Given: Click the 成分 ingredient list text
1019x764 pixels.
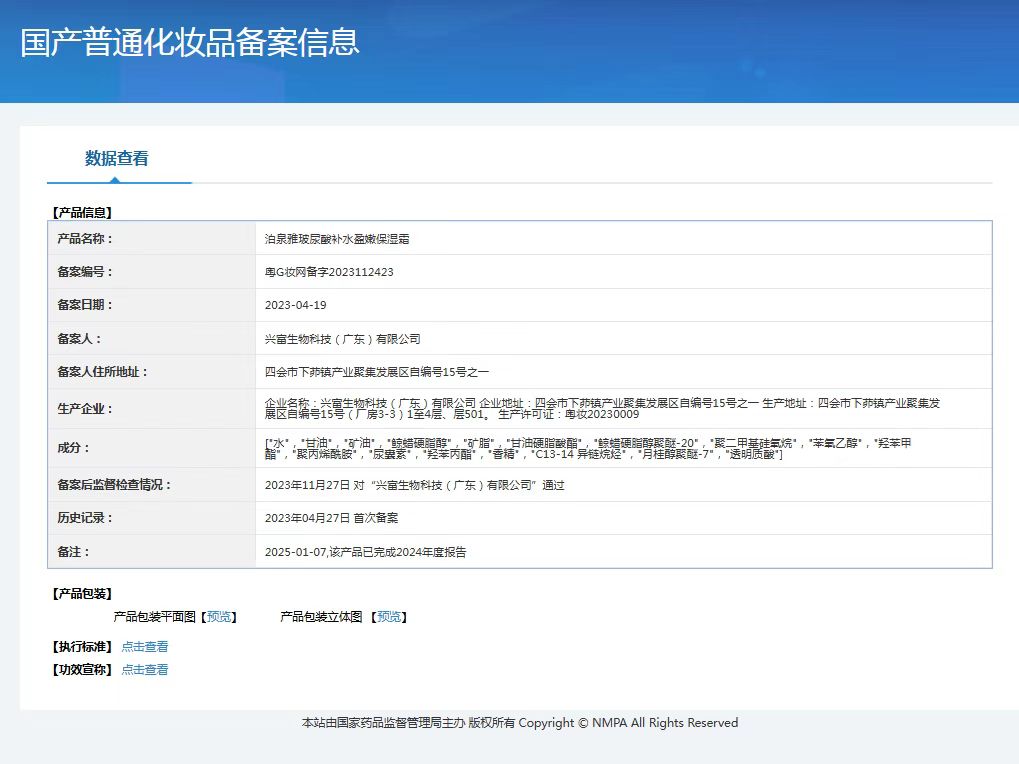Looking at the screenshot, I should click(590, 448).
